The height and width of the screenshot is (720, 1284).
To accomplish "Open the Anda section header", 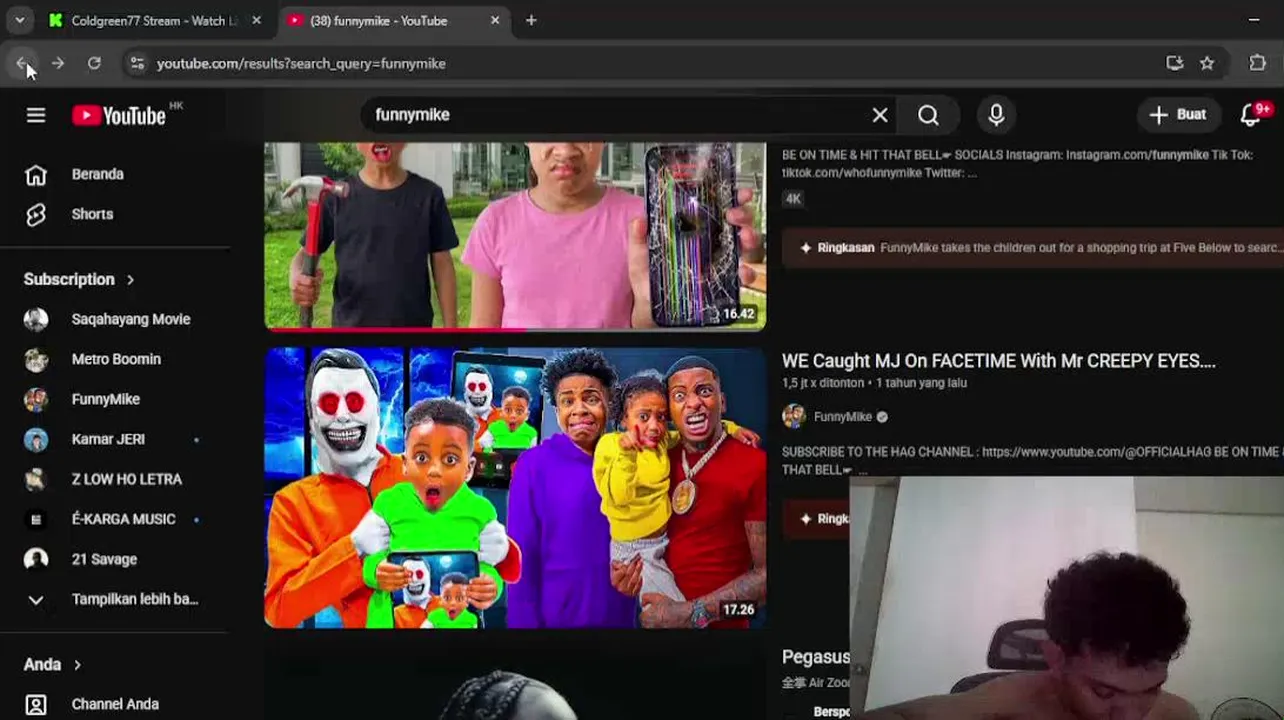I will pos(52,664).
